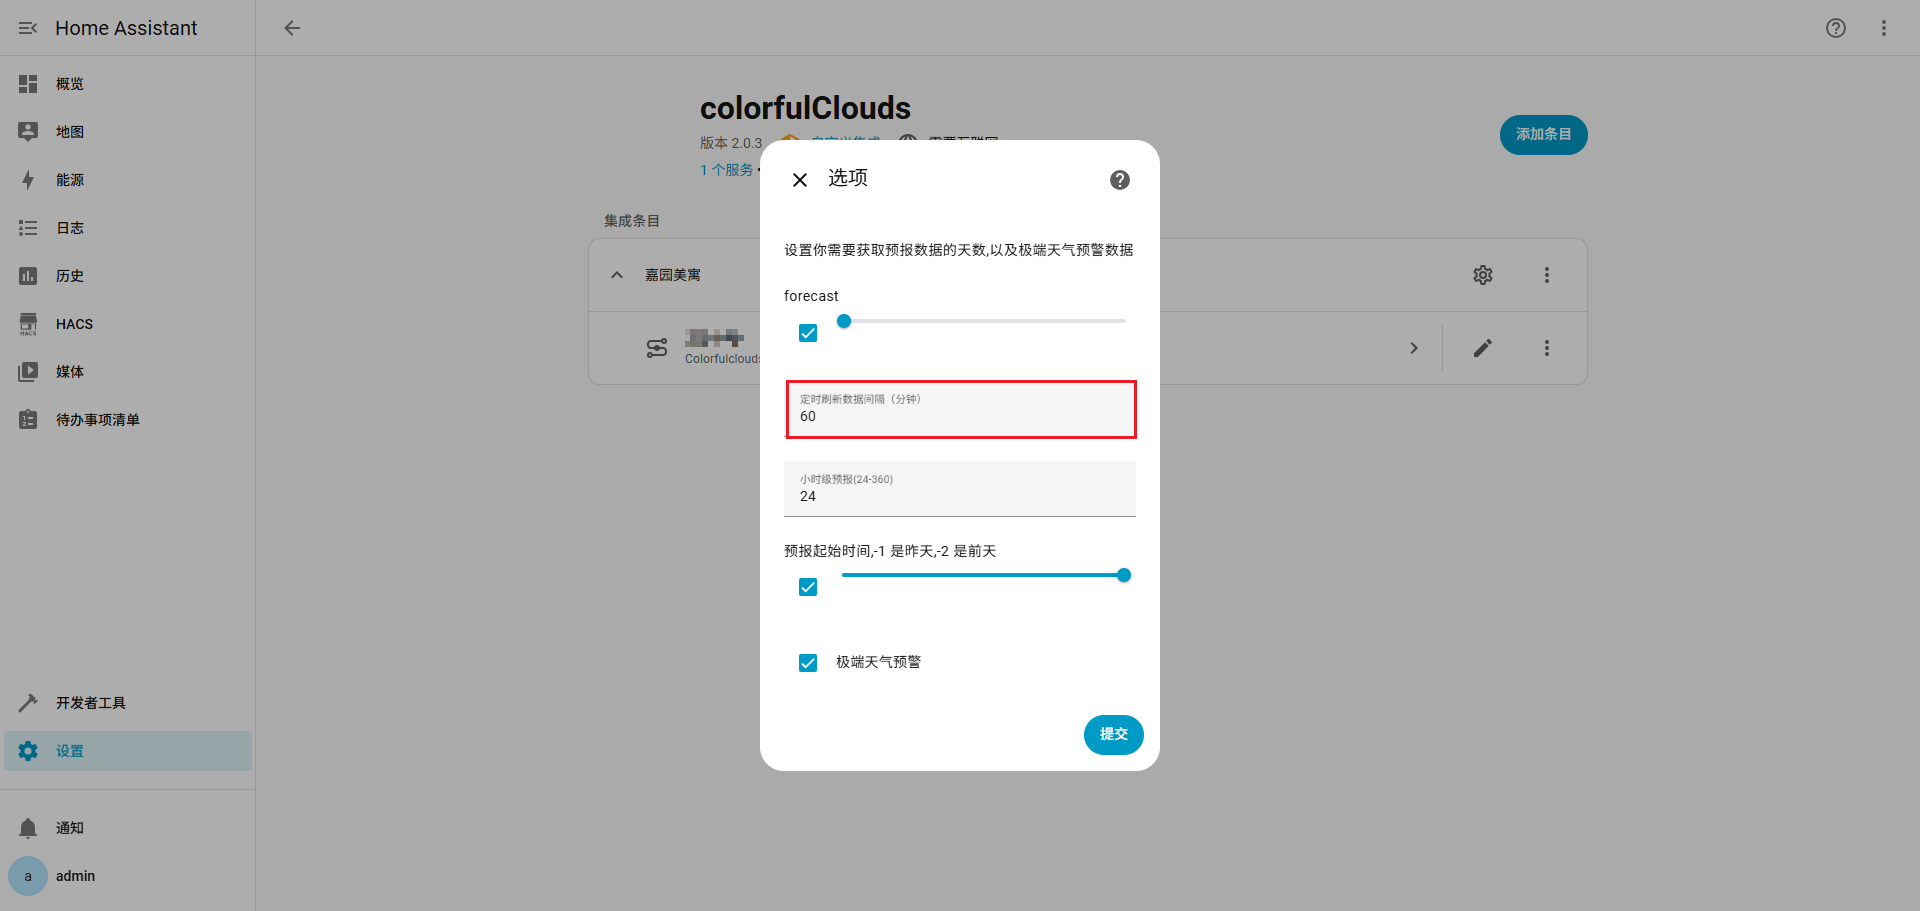This screenshot has width=1920, height=911.
Task: Uncheck the 预报起始时间 checkbox
Action: click(x=807, y=587)
